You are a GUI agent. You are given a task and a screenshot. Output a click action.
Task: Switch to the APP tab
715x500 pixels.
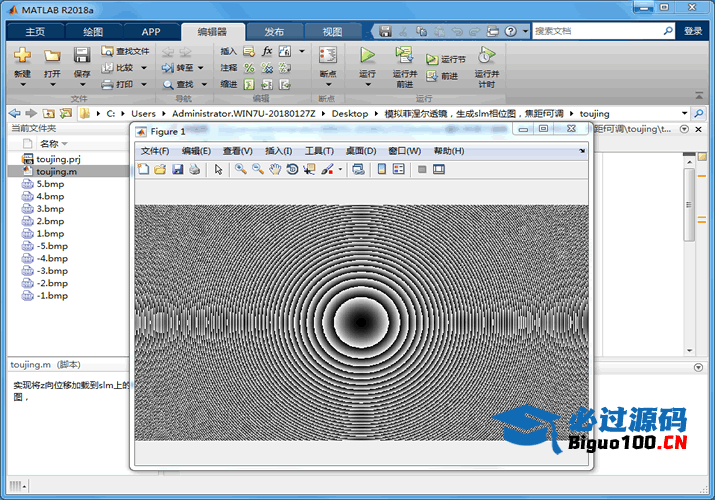point(150,31)
